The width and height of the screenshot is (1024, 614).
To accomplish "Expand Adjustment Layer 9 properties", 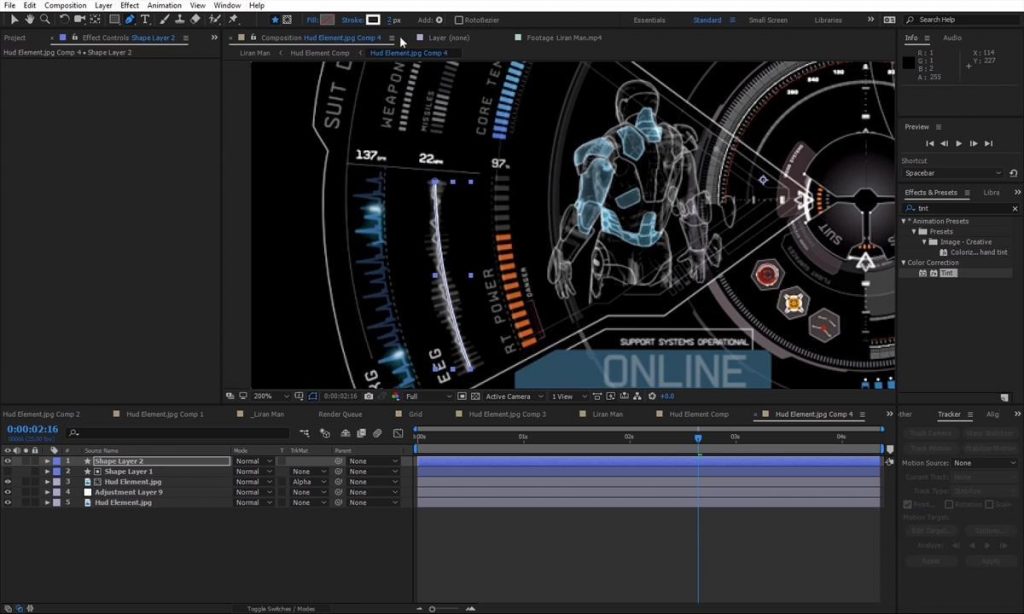I will click(x=47, y=493).
